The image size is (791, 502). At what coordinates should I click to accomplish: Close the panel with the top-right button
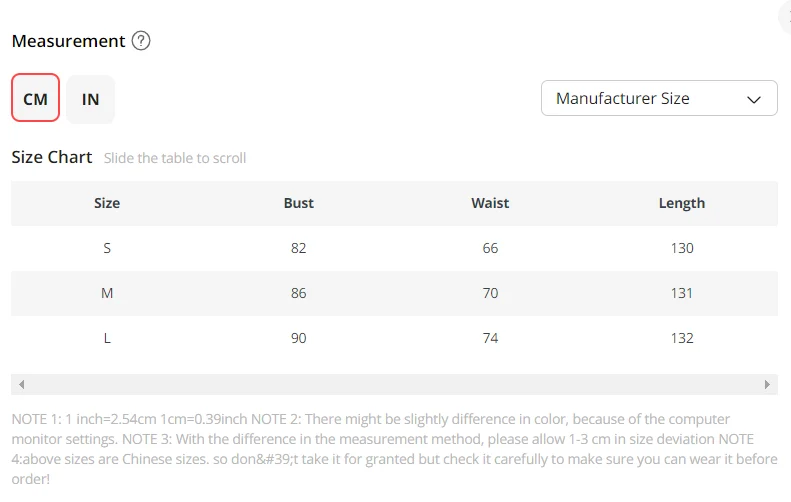click(786, 18)
